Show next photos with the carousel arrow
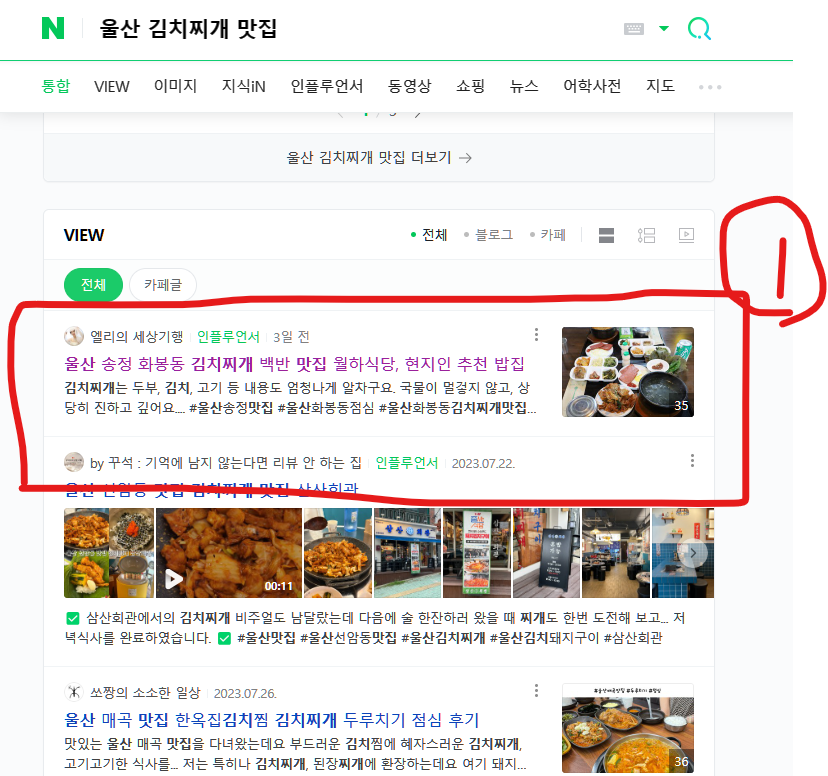Viewport: 828px width, 776px height. click(693, 553)
